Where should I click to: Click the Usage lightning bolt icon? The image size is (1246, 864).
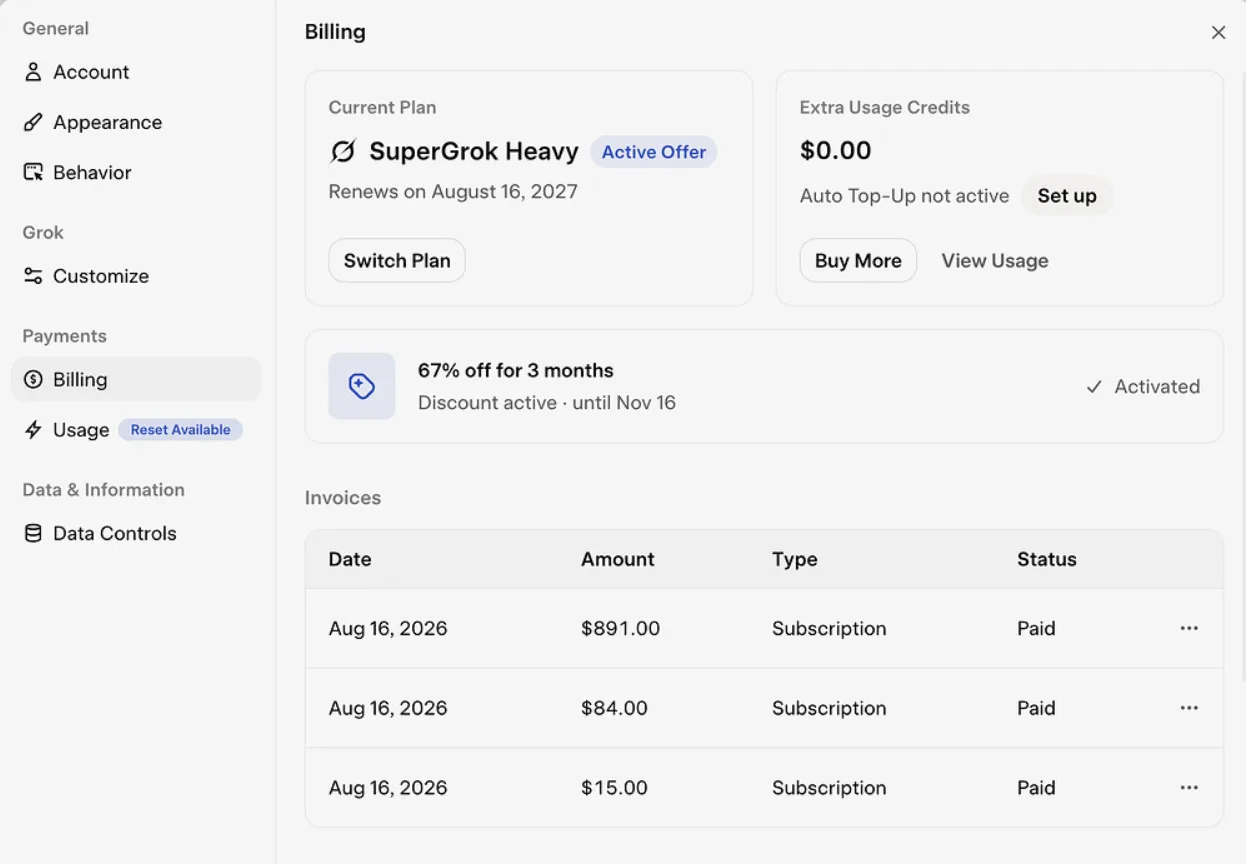[x=33, y=430]
